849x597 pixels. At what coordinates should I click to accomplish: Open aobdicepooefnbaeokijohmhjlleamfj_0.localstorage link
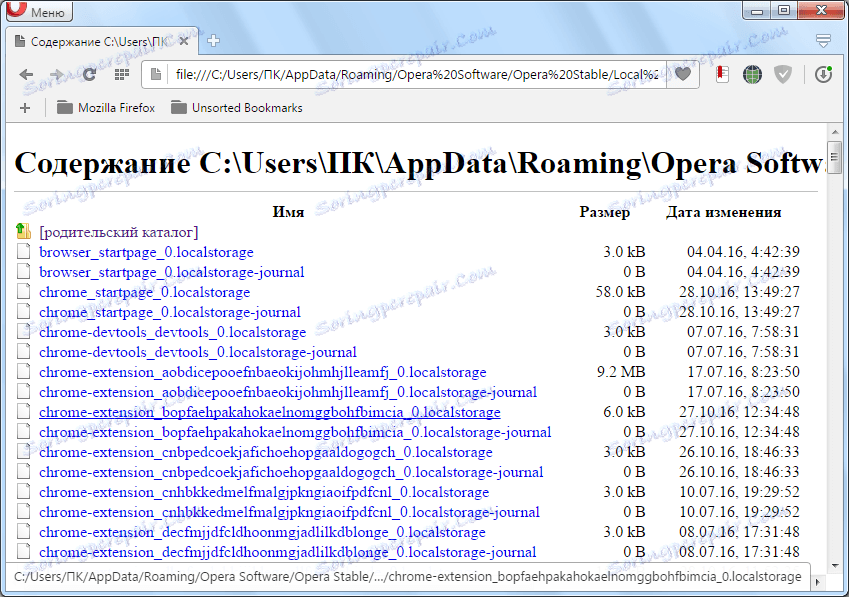(x=263, y=372)
